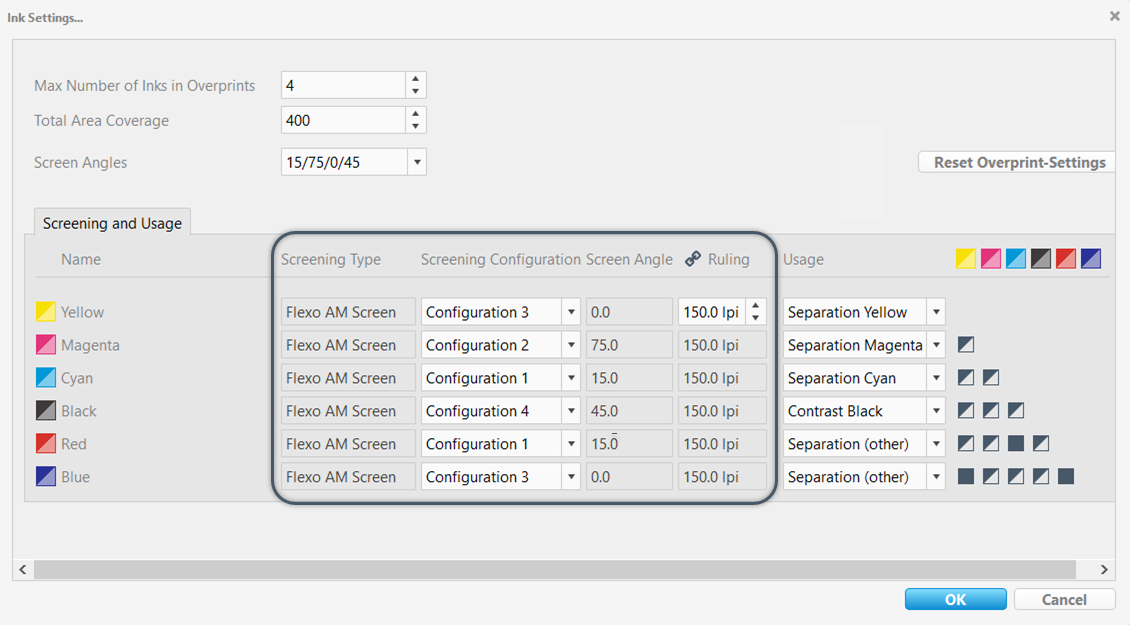Select the Black ink icon in the Name column
The height and width of the screenshot is (625, 1130).
(45, 411)
